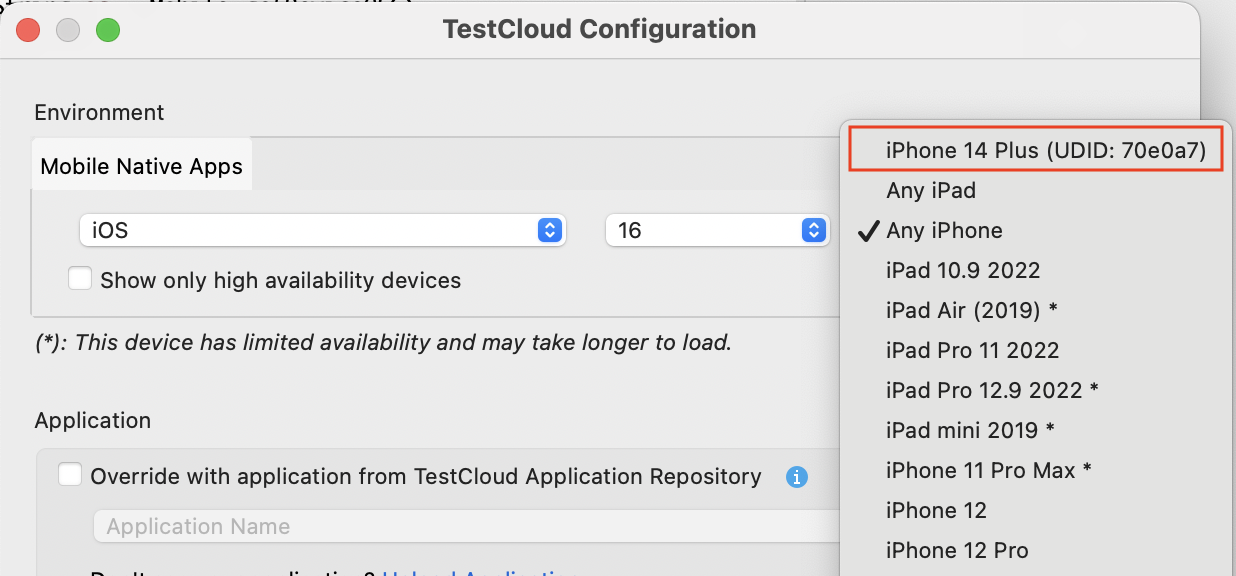Click the green maximize window button
Viewport: 1236px width, 576px height.
(108, 30)
